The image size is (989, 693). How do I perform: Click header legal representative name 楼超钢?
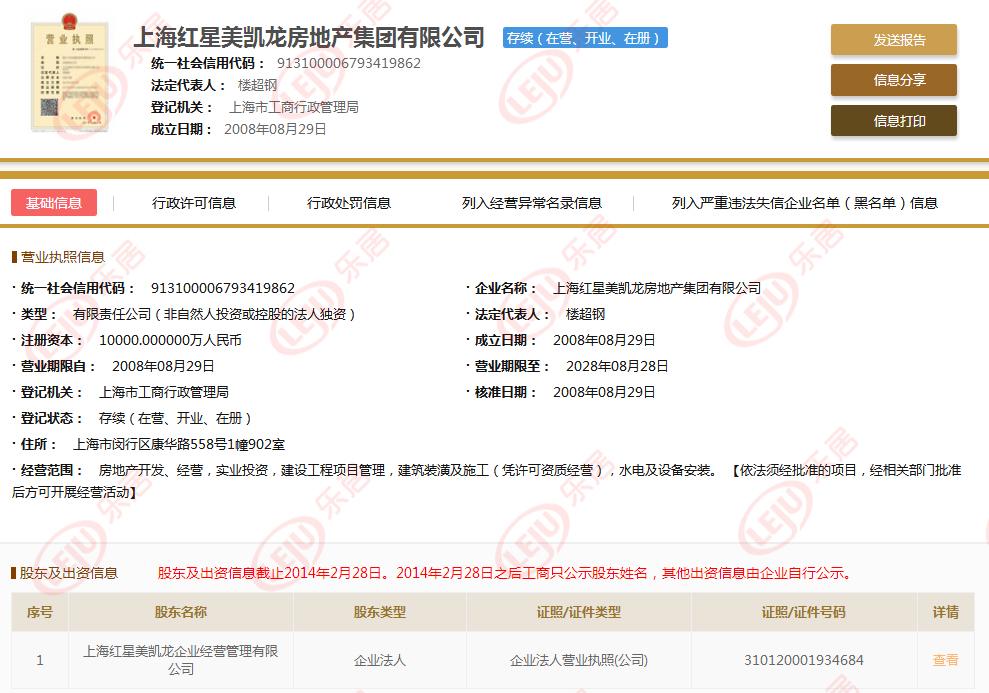pos(257,85)
